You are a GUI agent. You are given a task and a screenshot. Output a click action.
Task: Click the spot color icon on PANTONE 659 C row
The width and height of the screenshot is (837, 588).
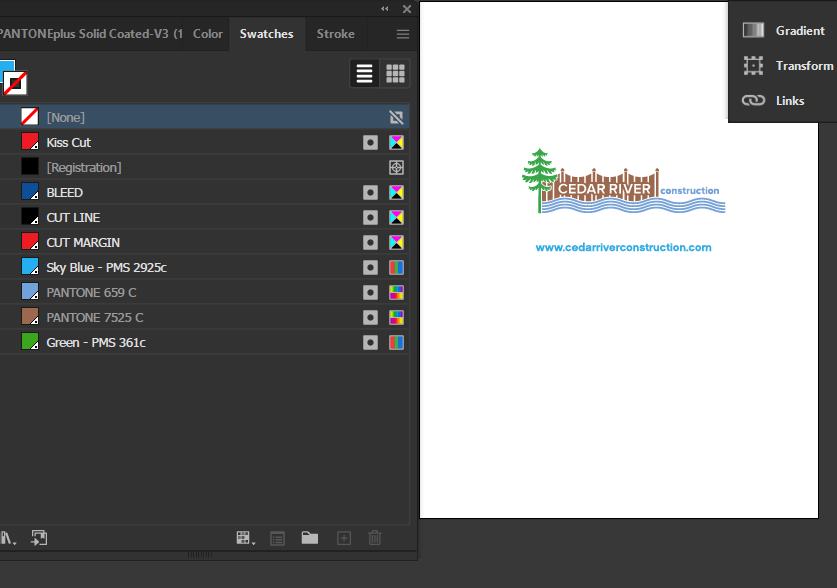click(370, 292)
